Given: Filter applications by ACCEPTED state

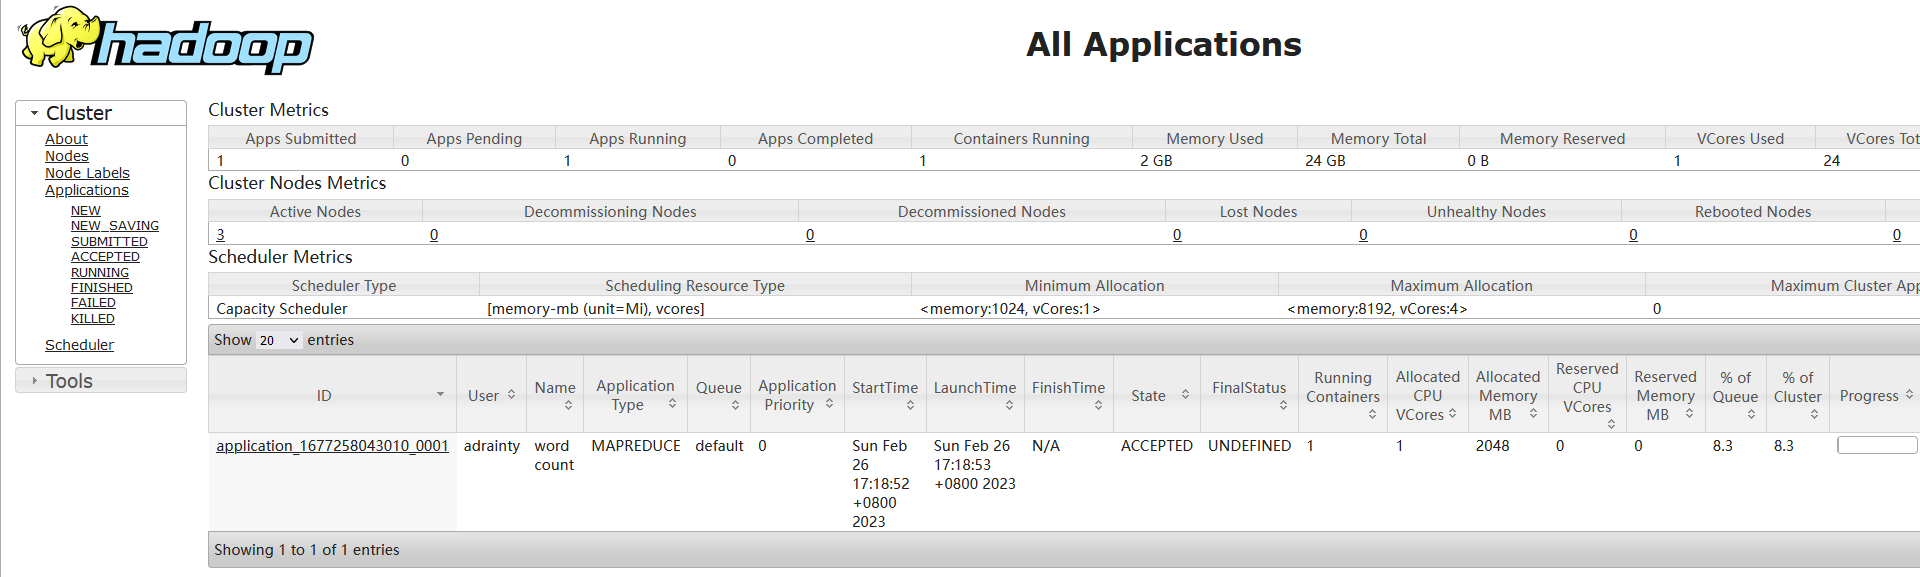Looking at the screenshot, I should coord(105,257).
